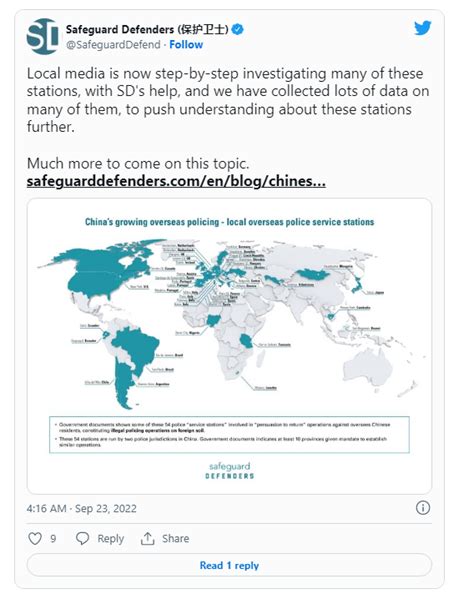This screenshot has width=474, height=594.
Task: Open Safeguard Defenders profile avatar
Action: click(42, 36)
